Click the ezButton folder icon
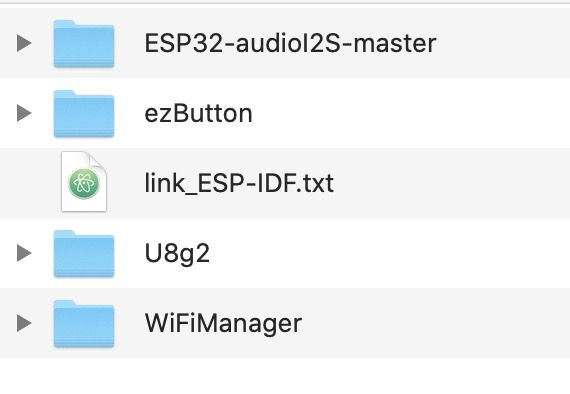Screen dimensions: 570x394 coord(84,114)
